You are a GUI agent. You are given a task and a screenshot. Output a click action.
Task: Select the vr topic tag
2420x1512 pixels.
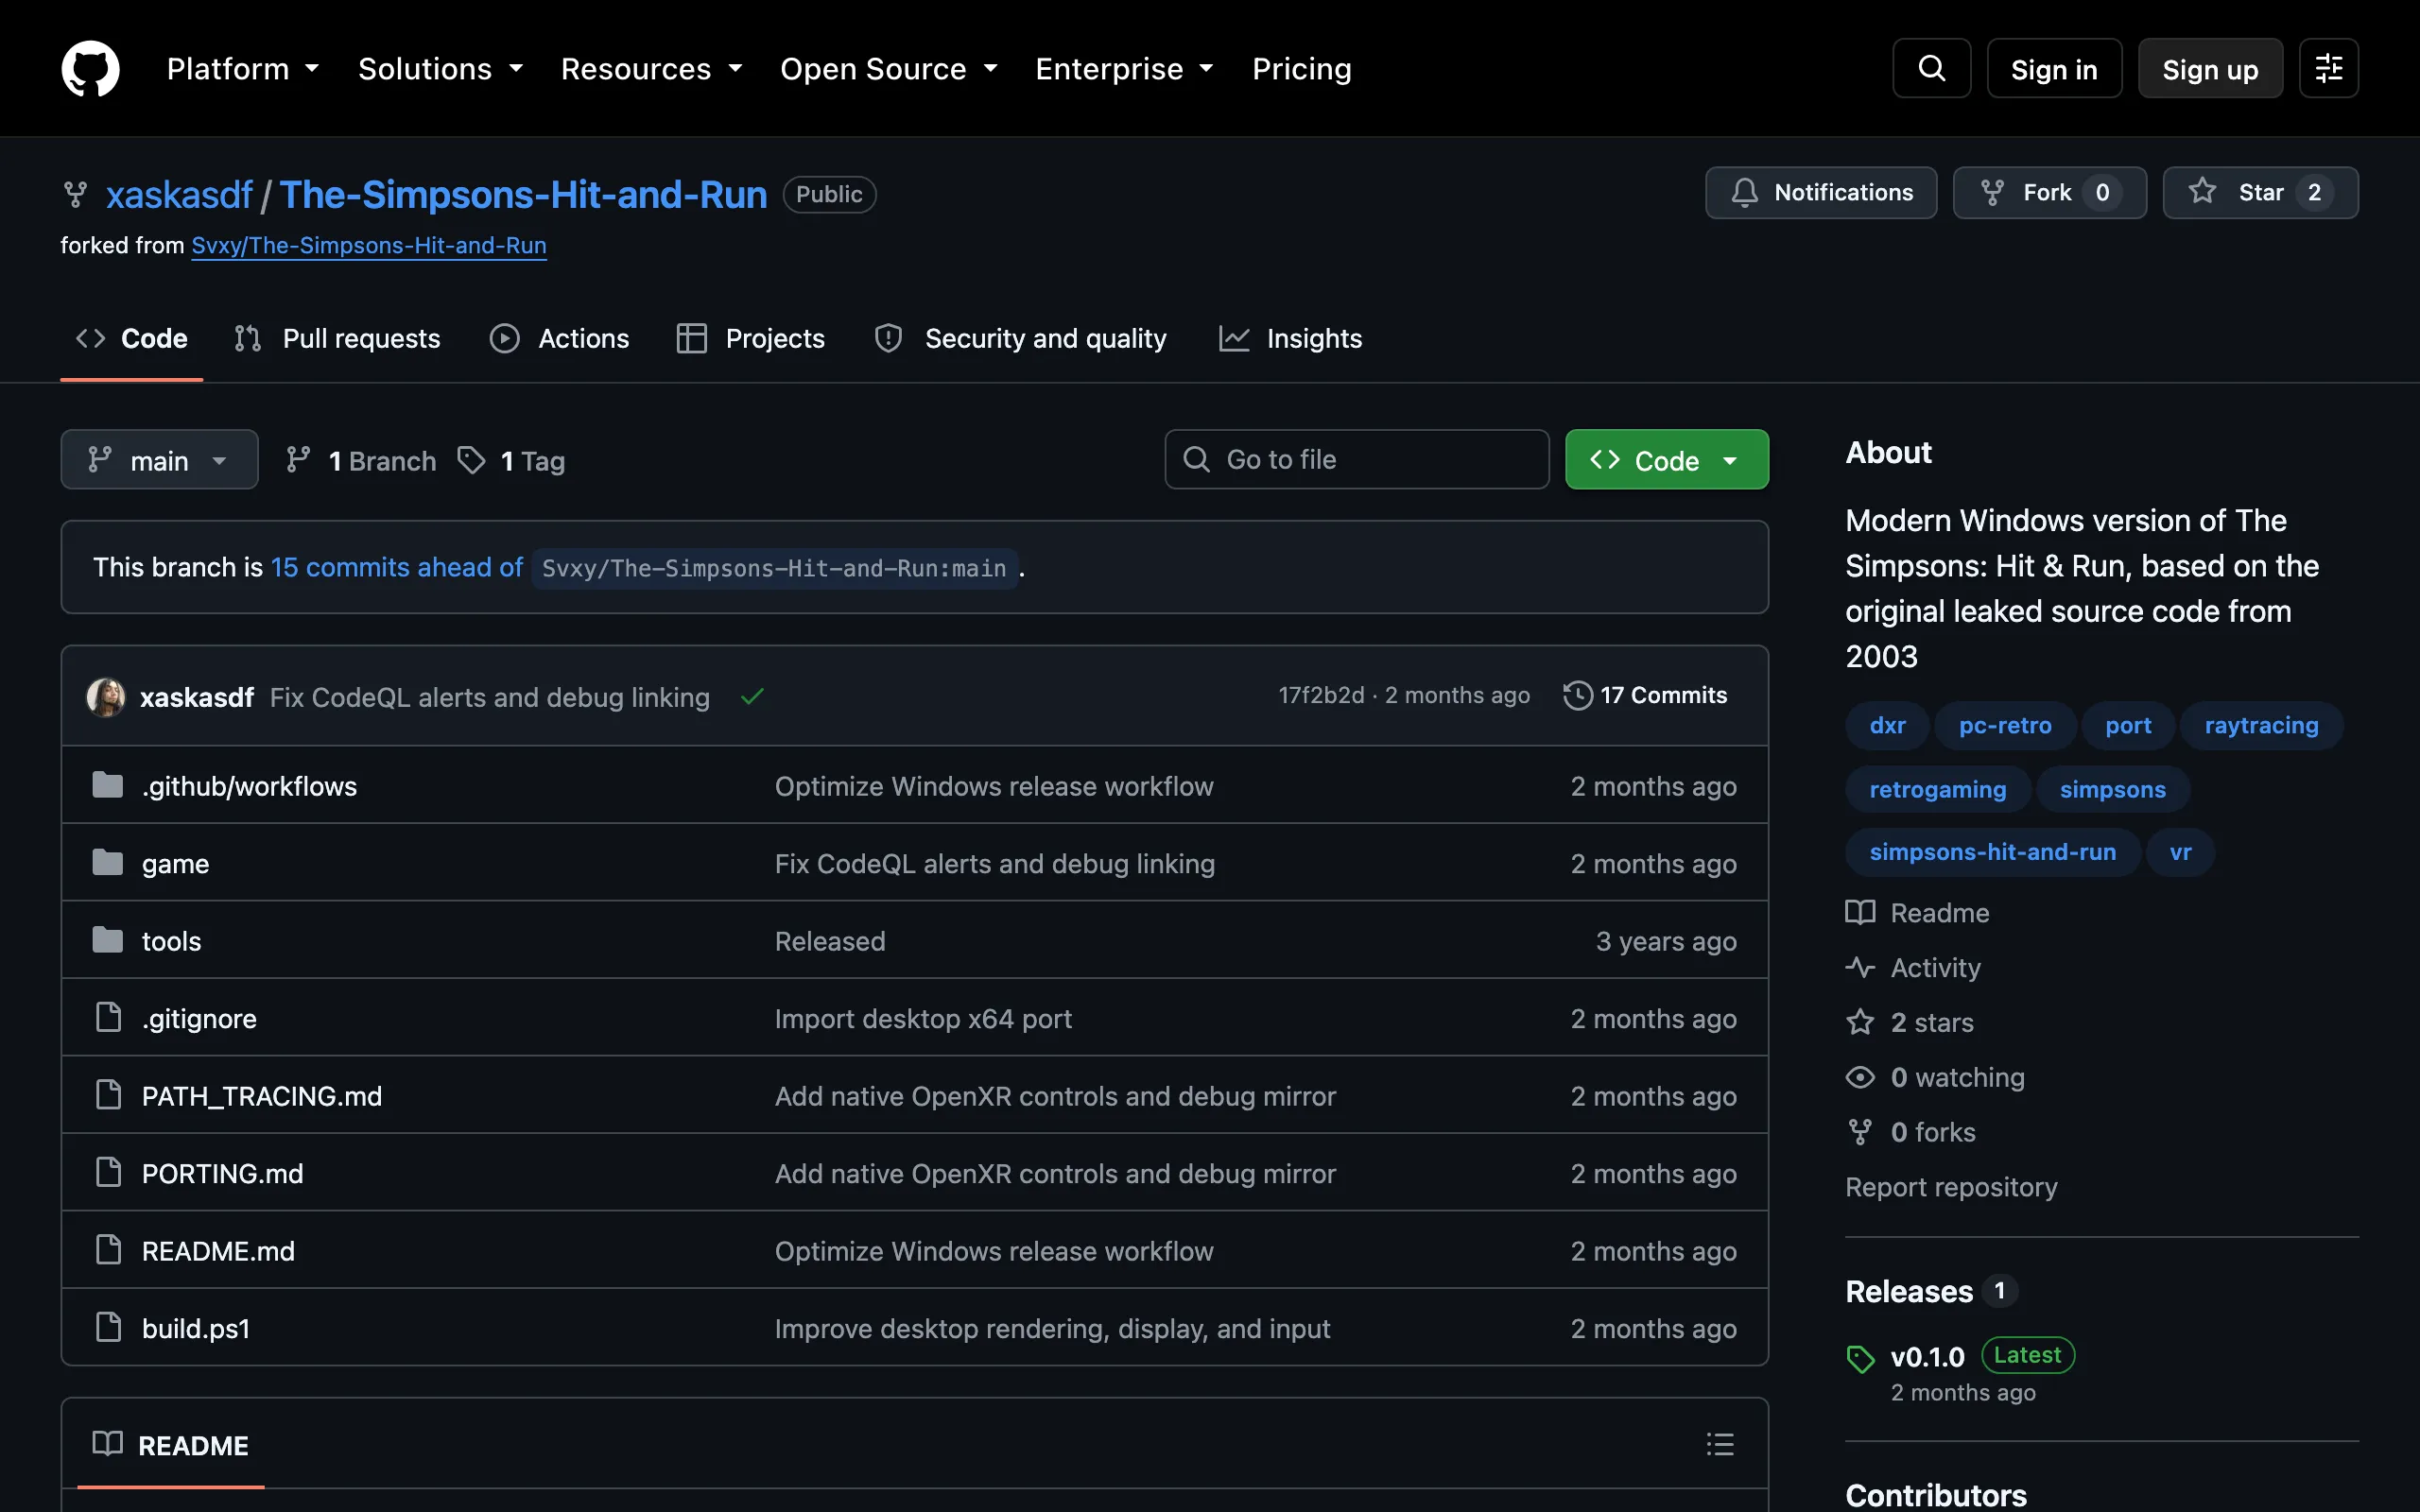point(2180,852)
